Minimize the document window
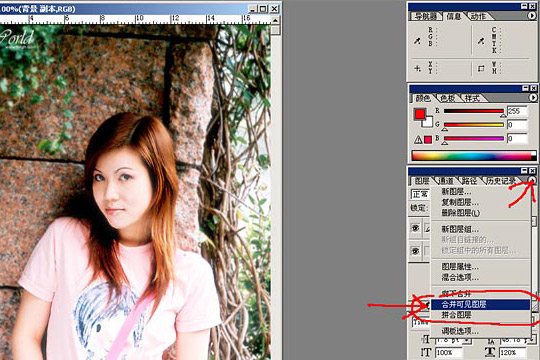This screenshot has width=540, height=360. (x=253, y=9)
